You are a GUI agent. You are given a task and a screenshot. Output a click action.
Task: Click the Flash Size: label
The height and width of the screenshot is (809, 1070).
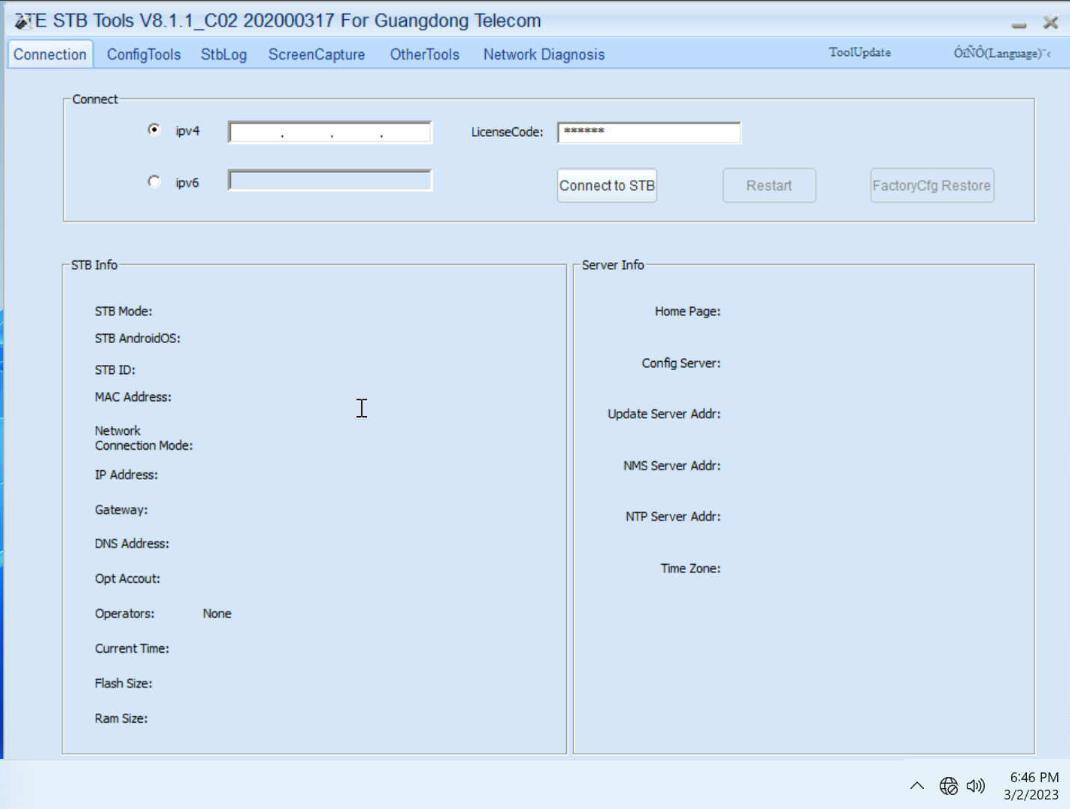pyautogui.click(x=124, y=683)
